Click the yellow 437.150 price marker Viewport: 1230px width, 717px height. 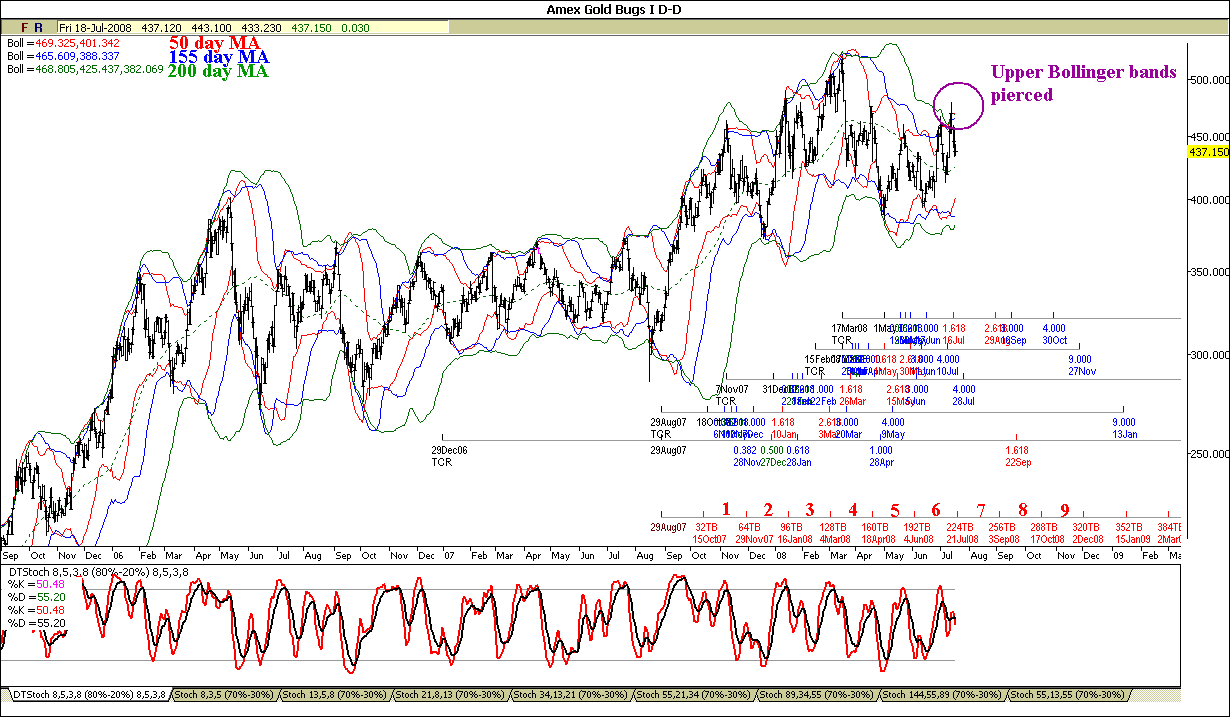coord(1208,152)
